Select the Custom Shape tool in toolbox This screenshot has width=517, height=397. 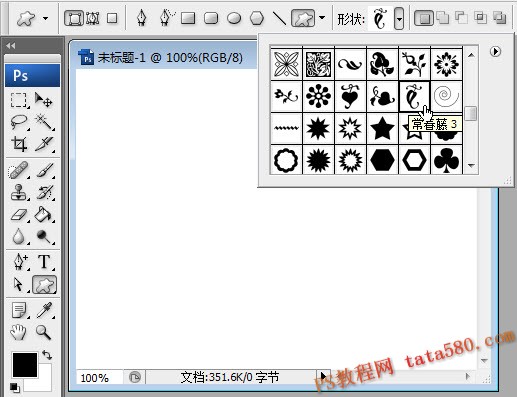click(44, 285)
